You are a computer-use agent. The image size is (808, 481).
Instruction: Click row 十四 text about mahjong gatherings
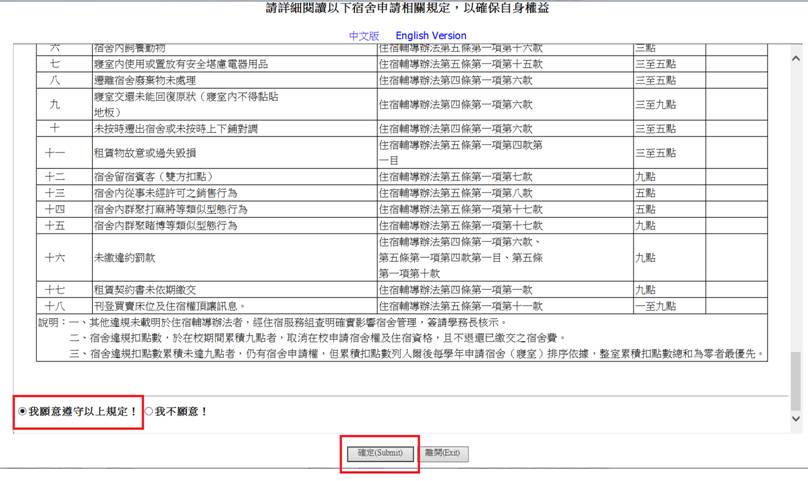pyautogui.click(x=165, y=209)
